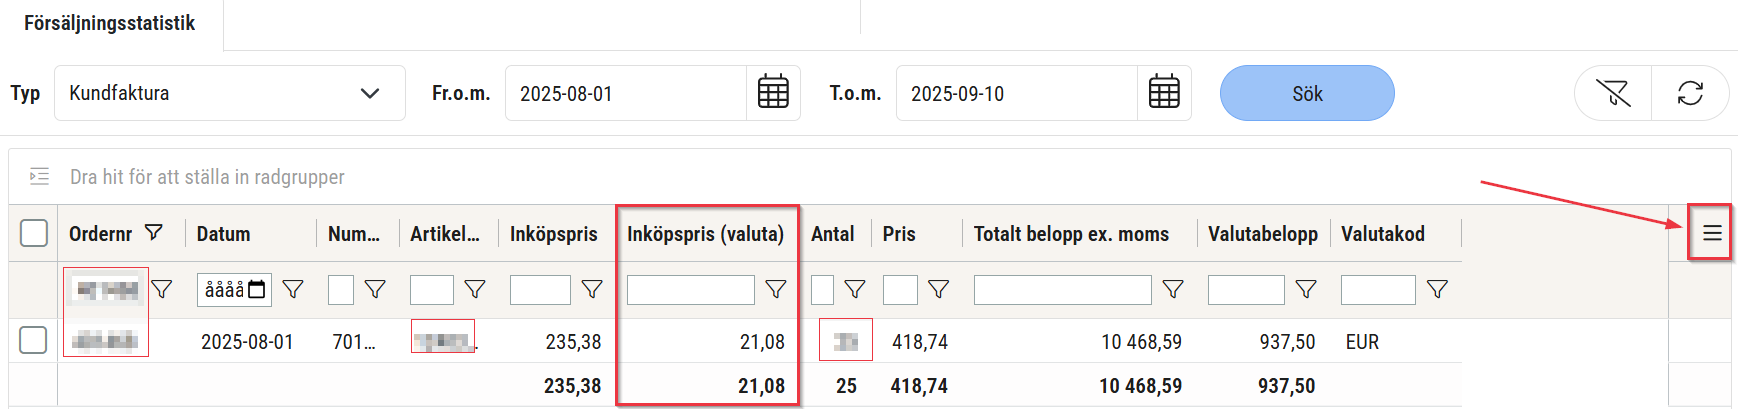Toggle the select-all header checkbox
Screen dimensions: 1738x409
tap(34, 233)
